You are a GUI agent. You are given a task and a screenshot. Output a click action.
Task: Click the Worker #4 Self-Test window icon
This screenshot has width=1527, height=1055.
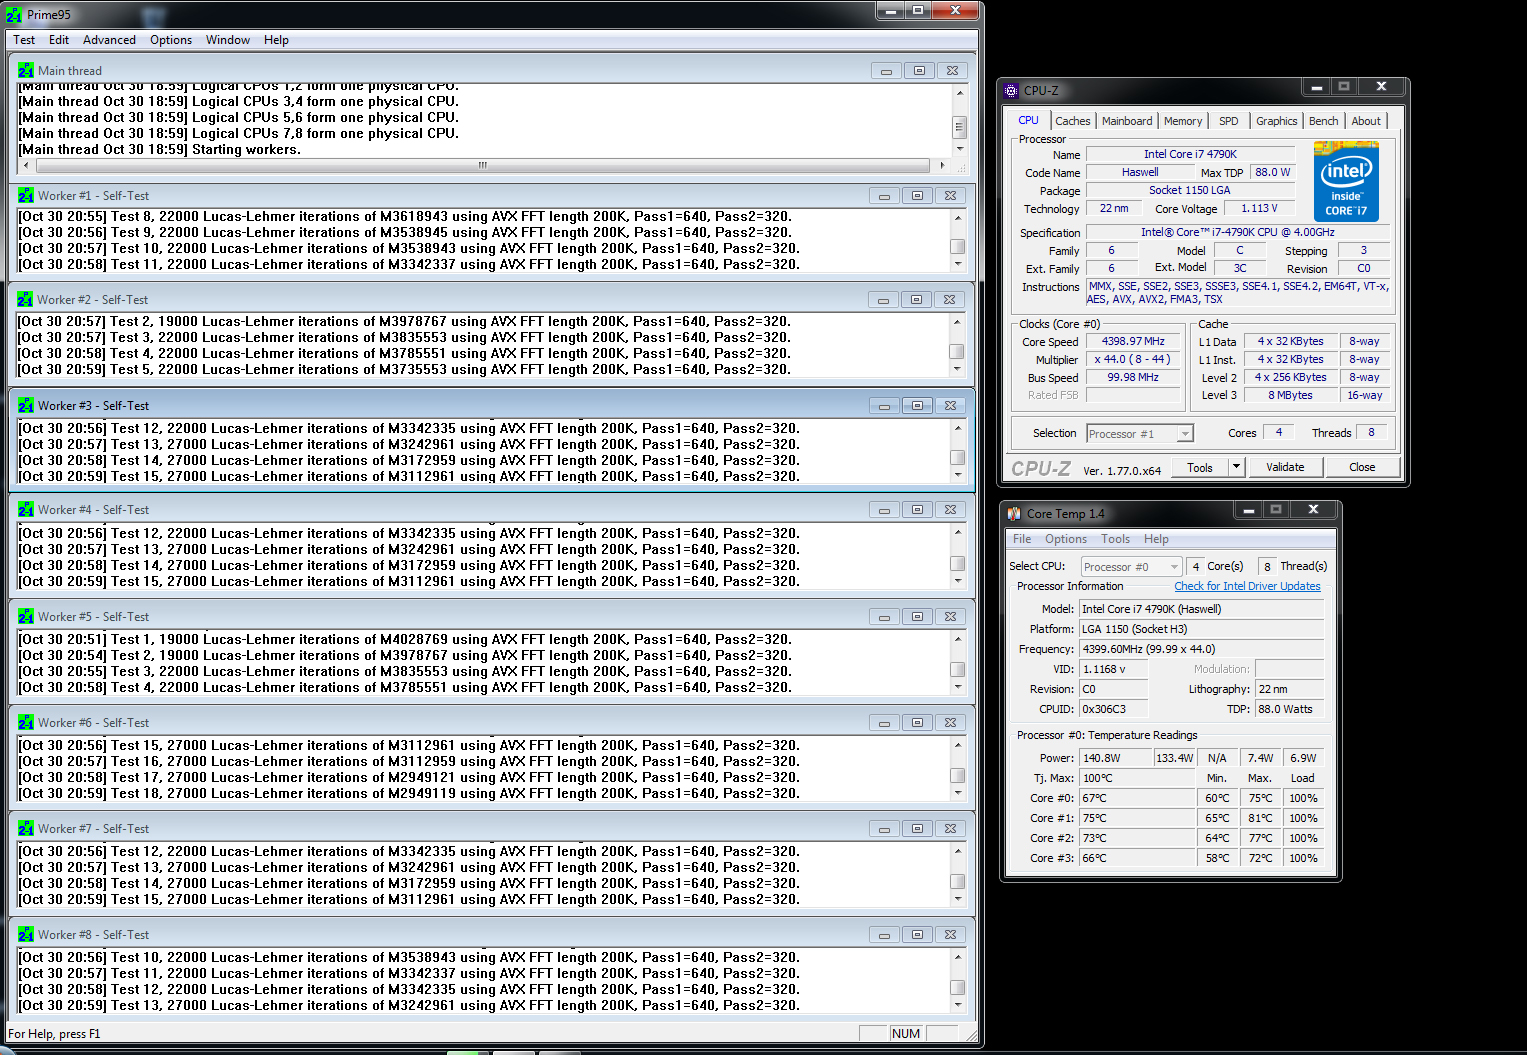[25, 510]
